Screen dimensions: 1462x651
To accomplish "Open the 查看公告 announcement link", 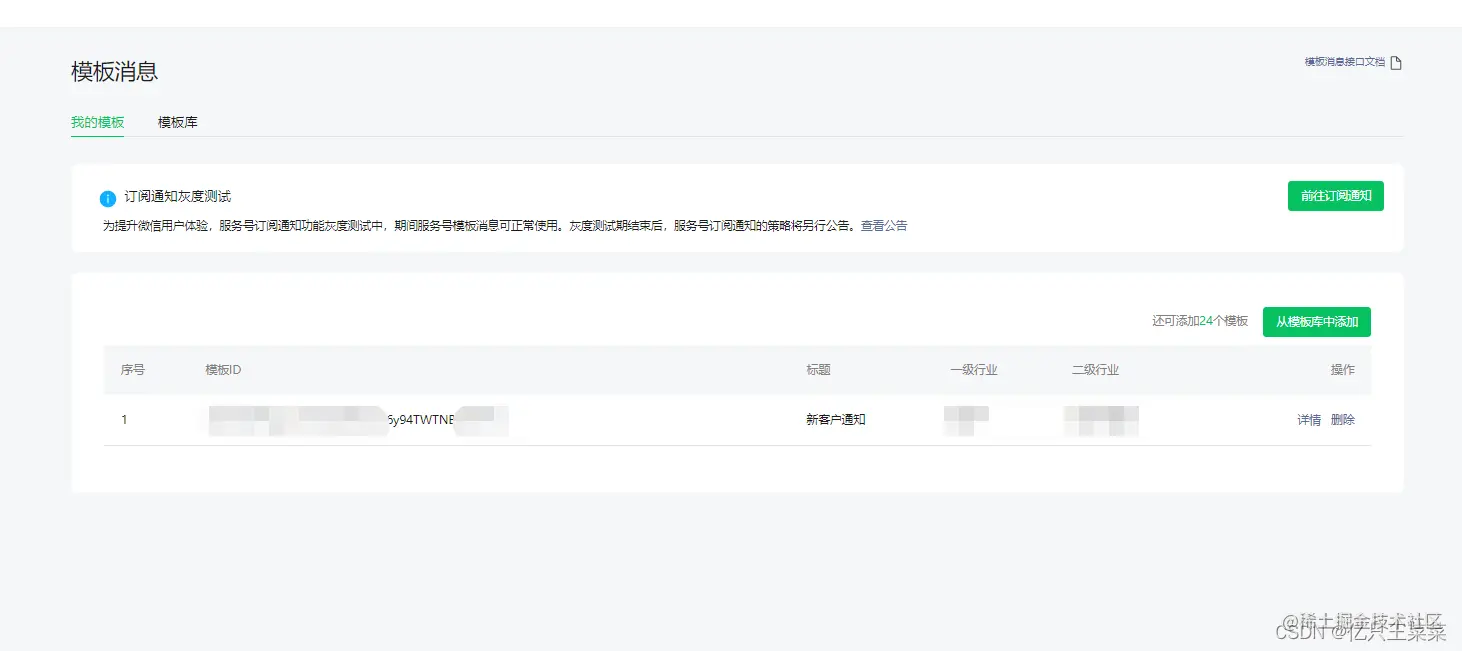I will click(883, 225).
